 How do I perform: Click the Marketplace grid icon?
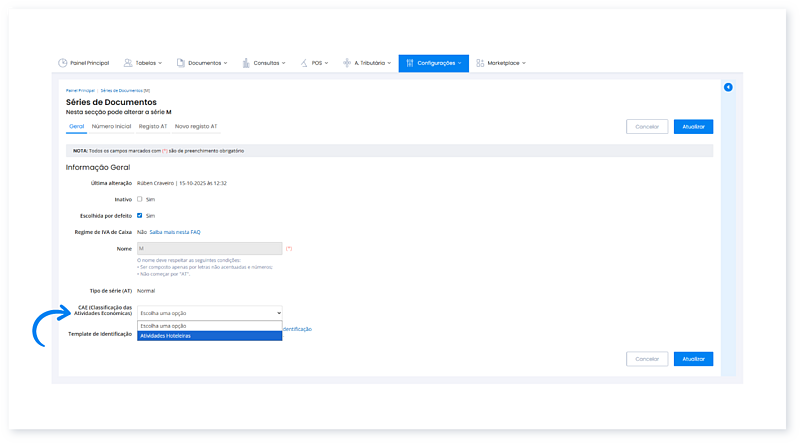(x=480, y=63)
